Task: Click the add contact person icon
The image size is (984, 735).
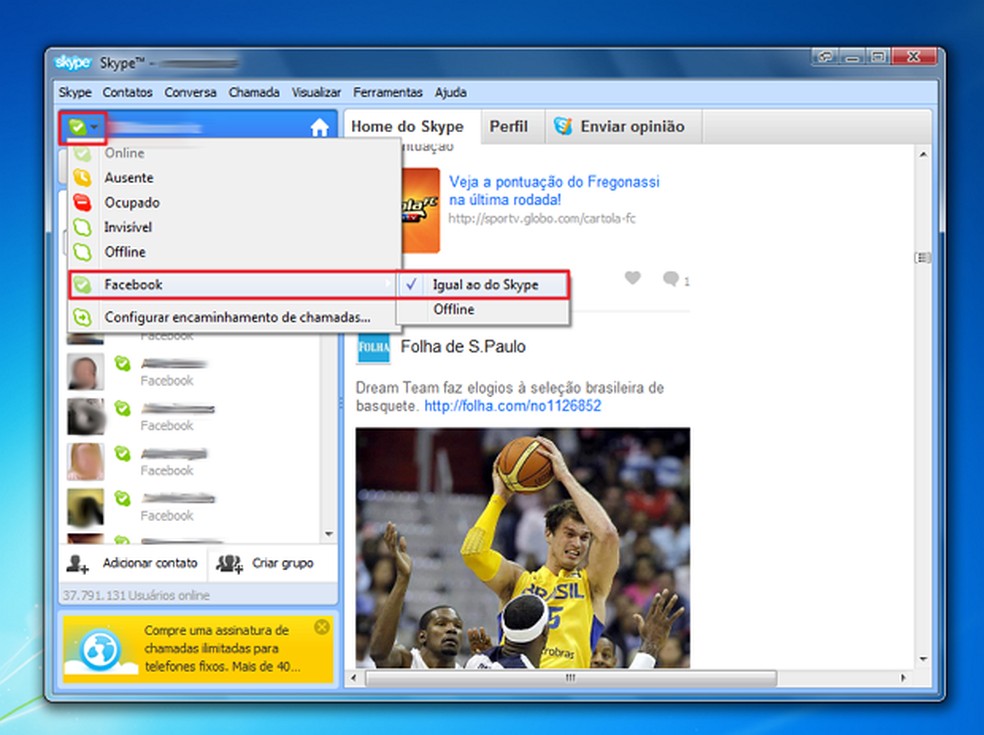Action: [77, 564]
